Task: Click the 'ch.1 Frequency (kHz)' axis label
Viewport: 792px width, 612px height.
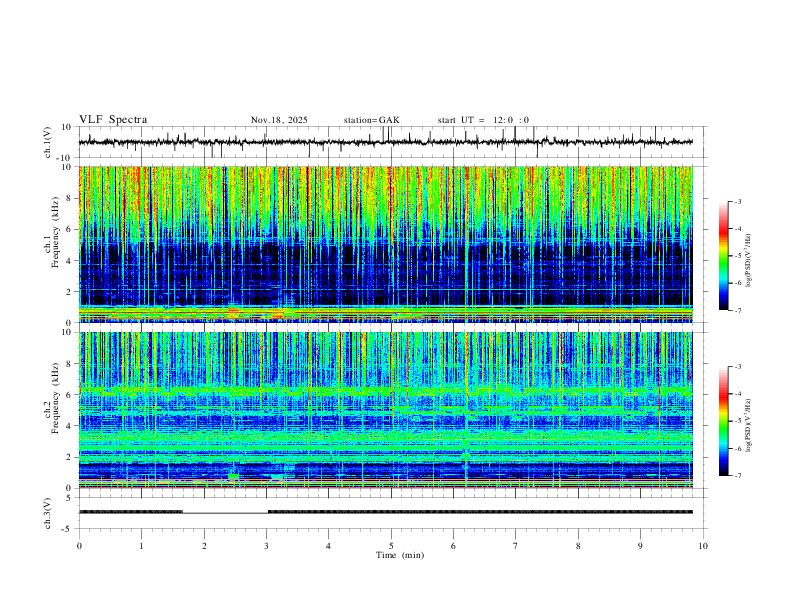Action: (51, 233)
